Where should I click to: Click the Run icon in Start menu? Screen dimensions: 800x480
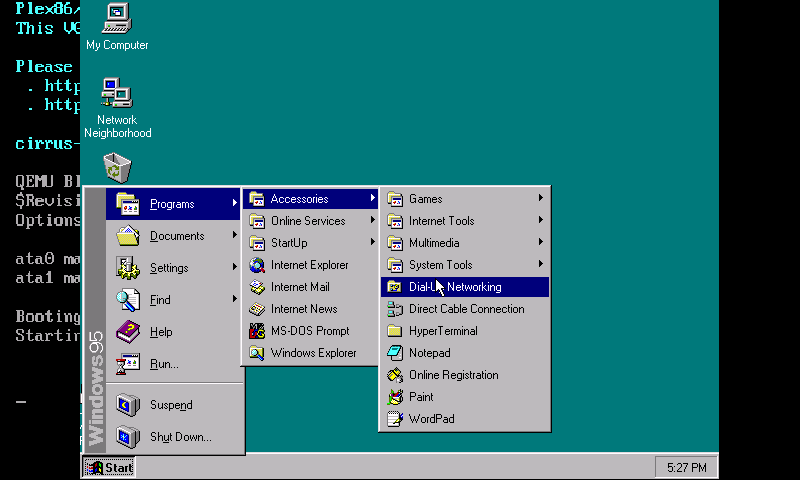click(128, 364)
